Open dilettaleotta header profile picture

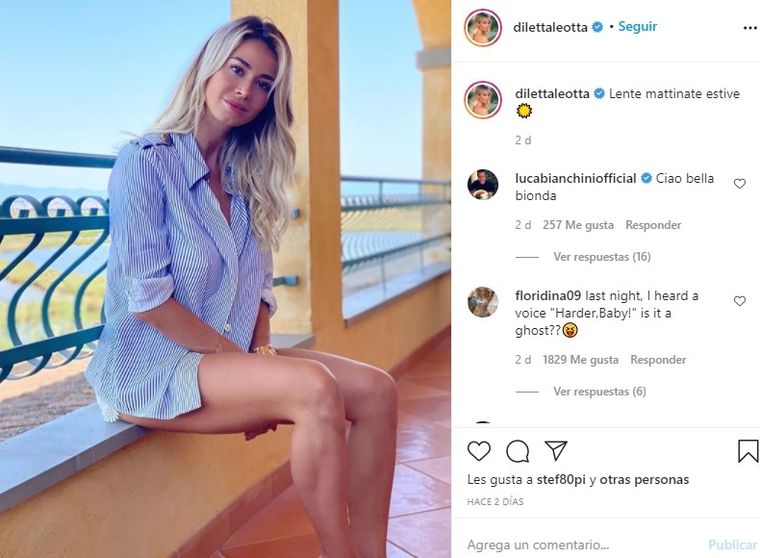coord(482,28)
